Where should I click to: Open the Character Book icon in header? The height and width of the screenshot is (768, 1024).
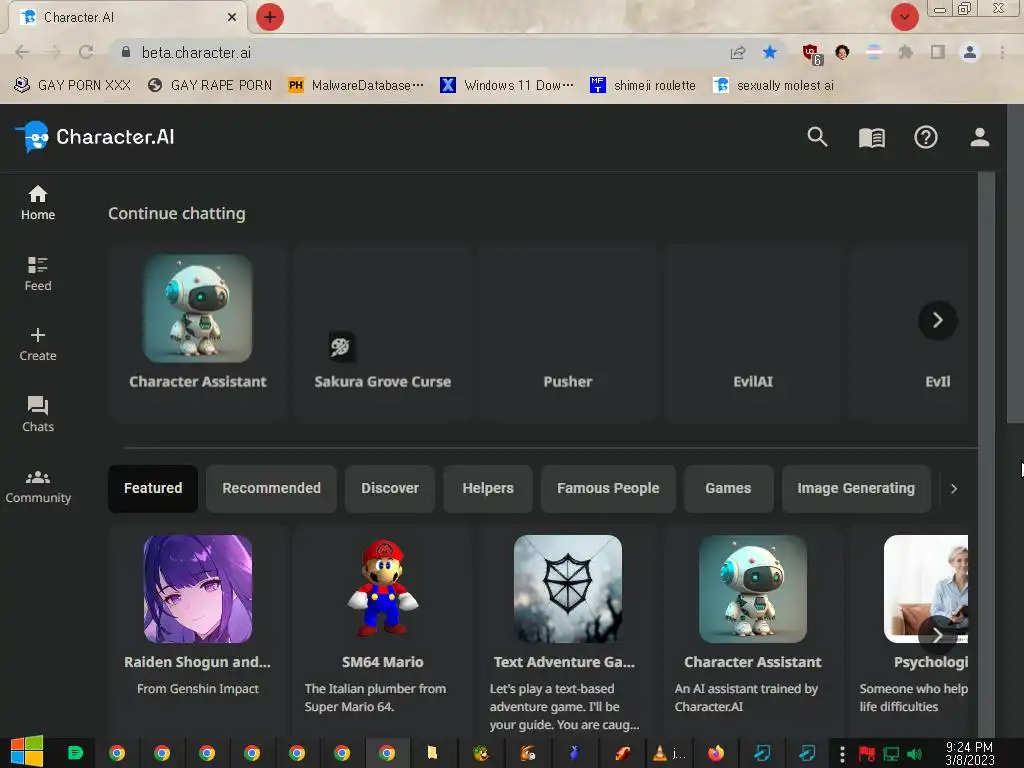point(871,137)
